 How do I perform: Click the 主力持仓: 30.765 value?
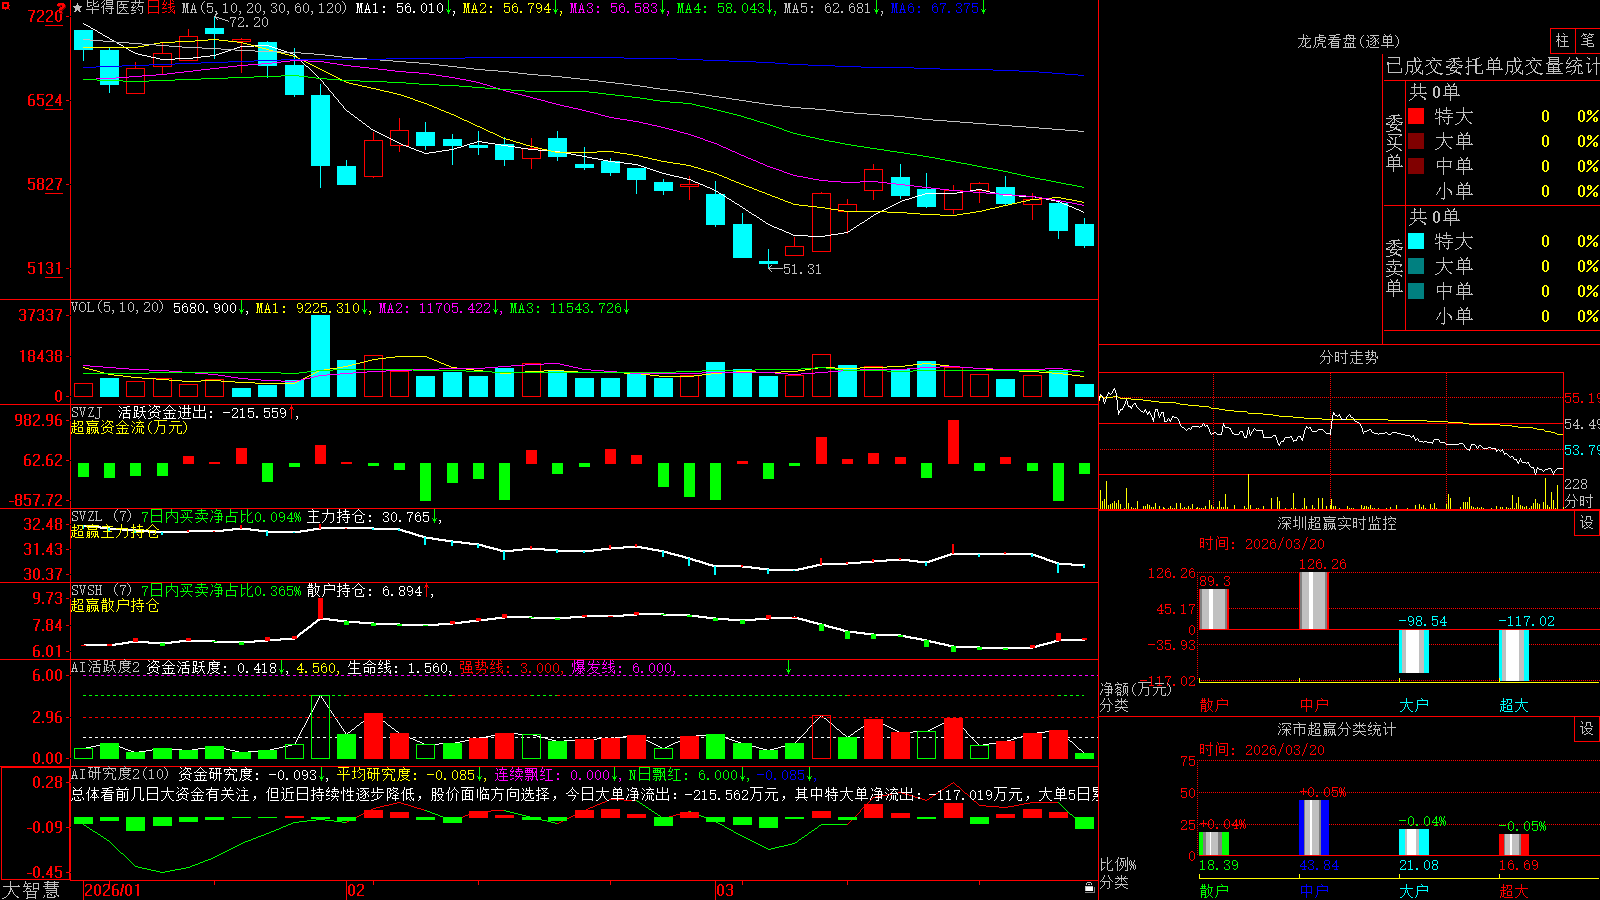368,517
